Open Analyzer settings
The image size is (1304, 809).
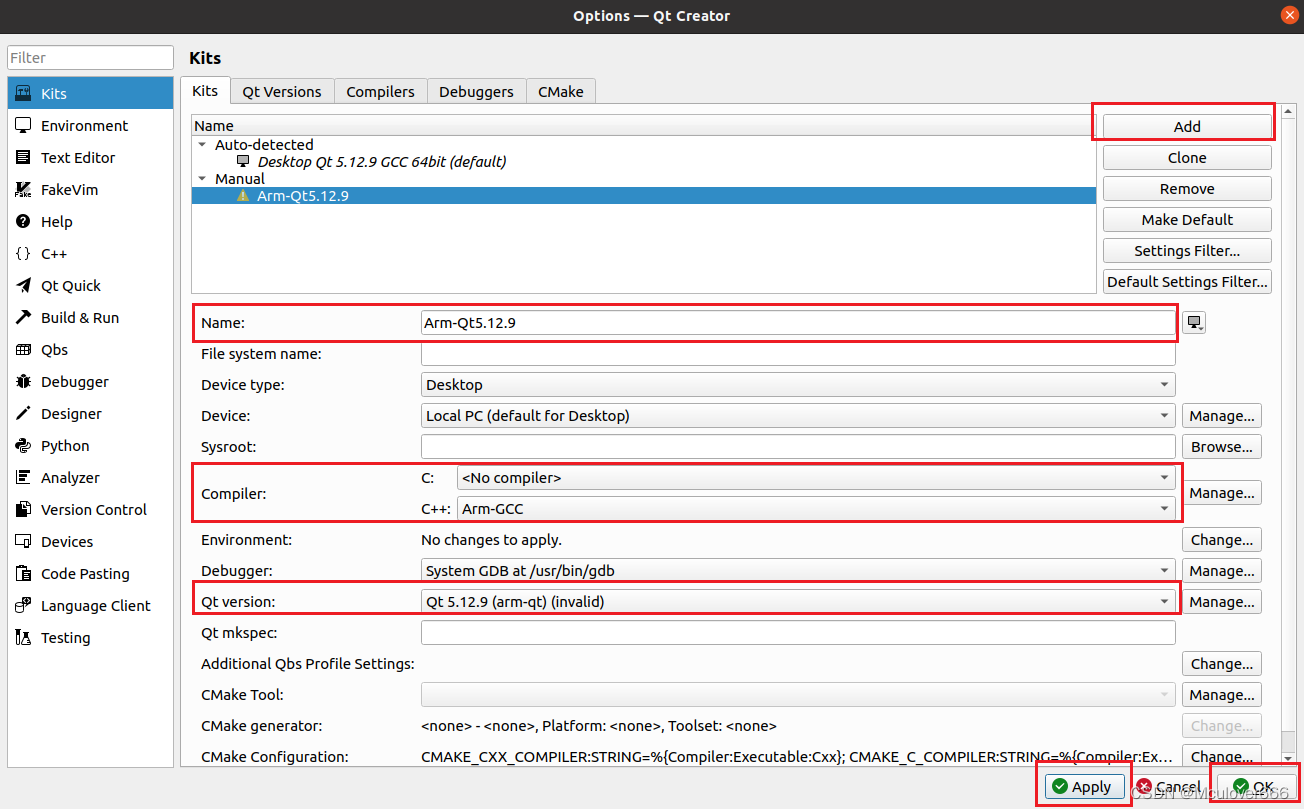tap(90, 477)
